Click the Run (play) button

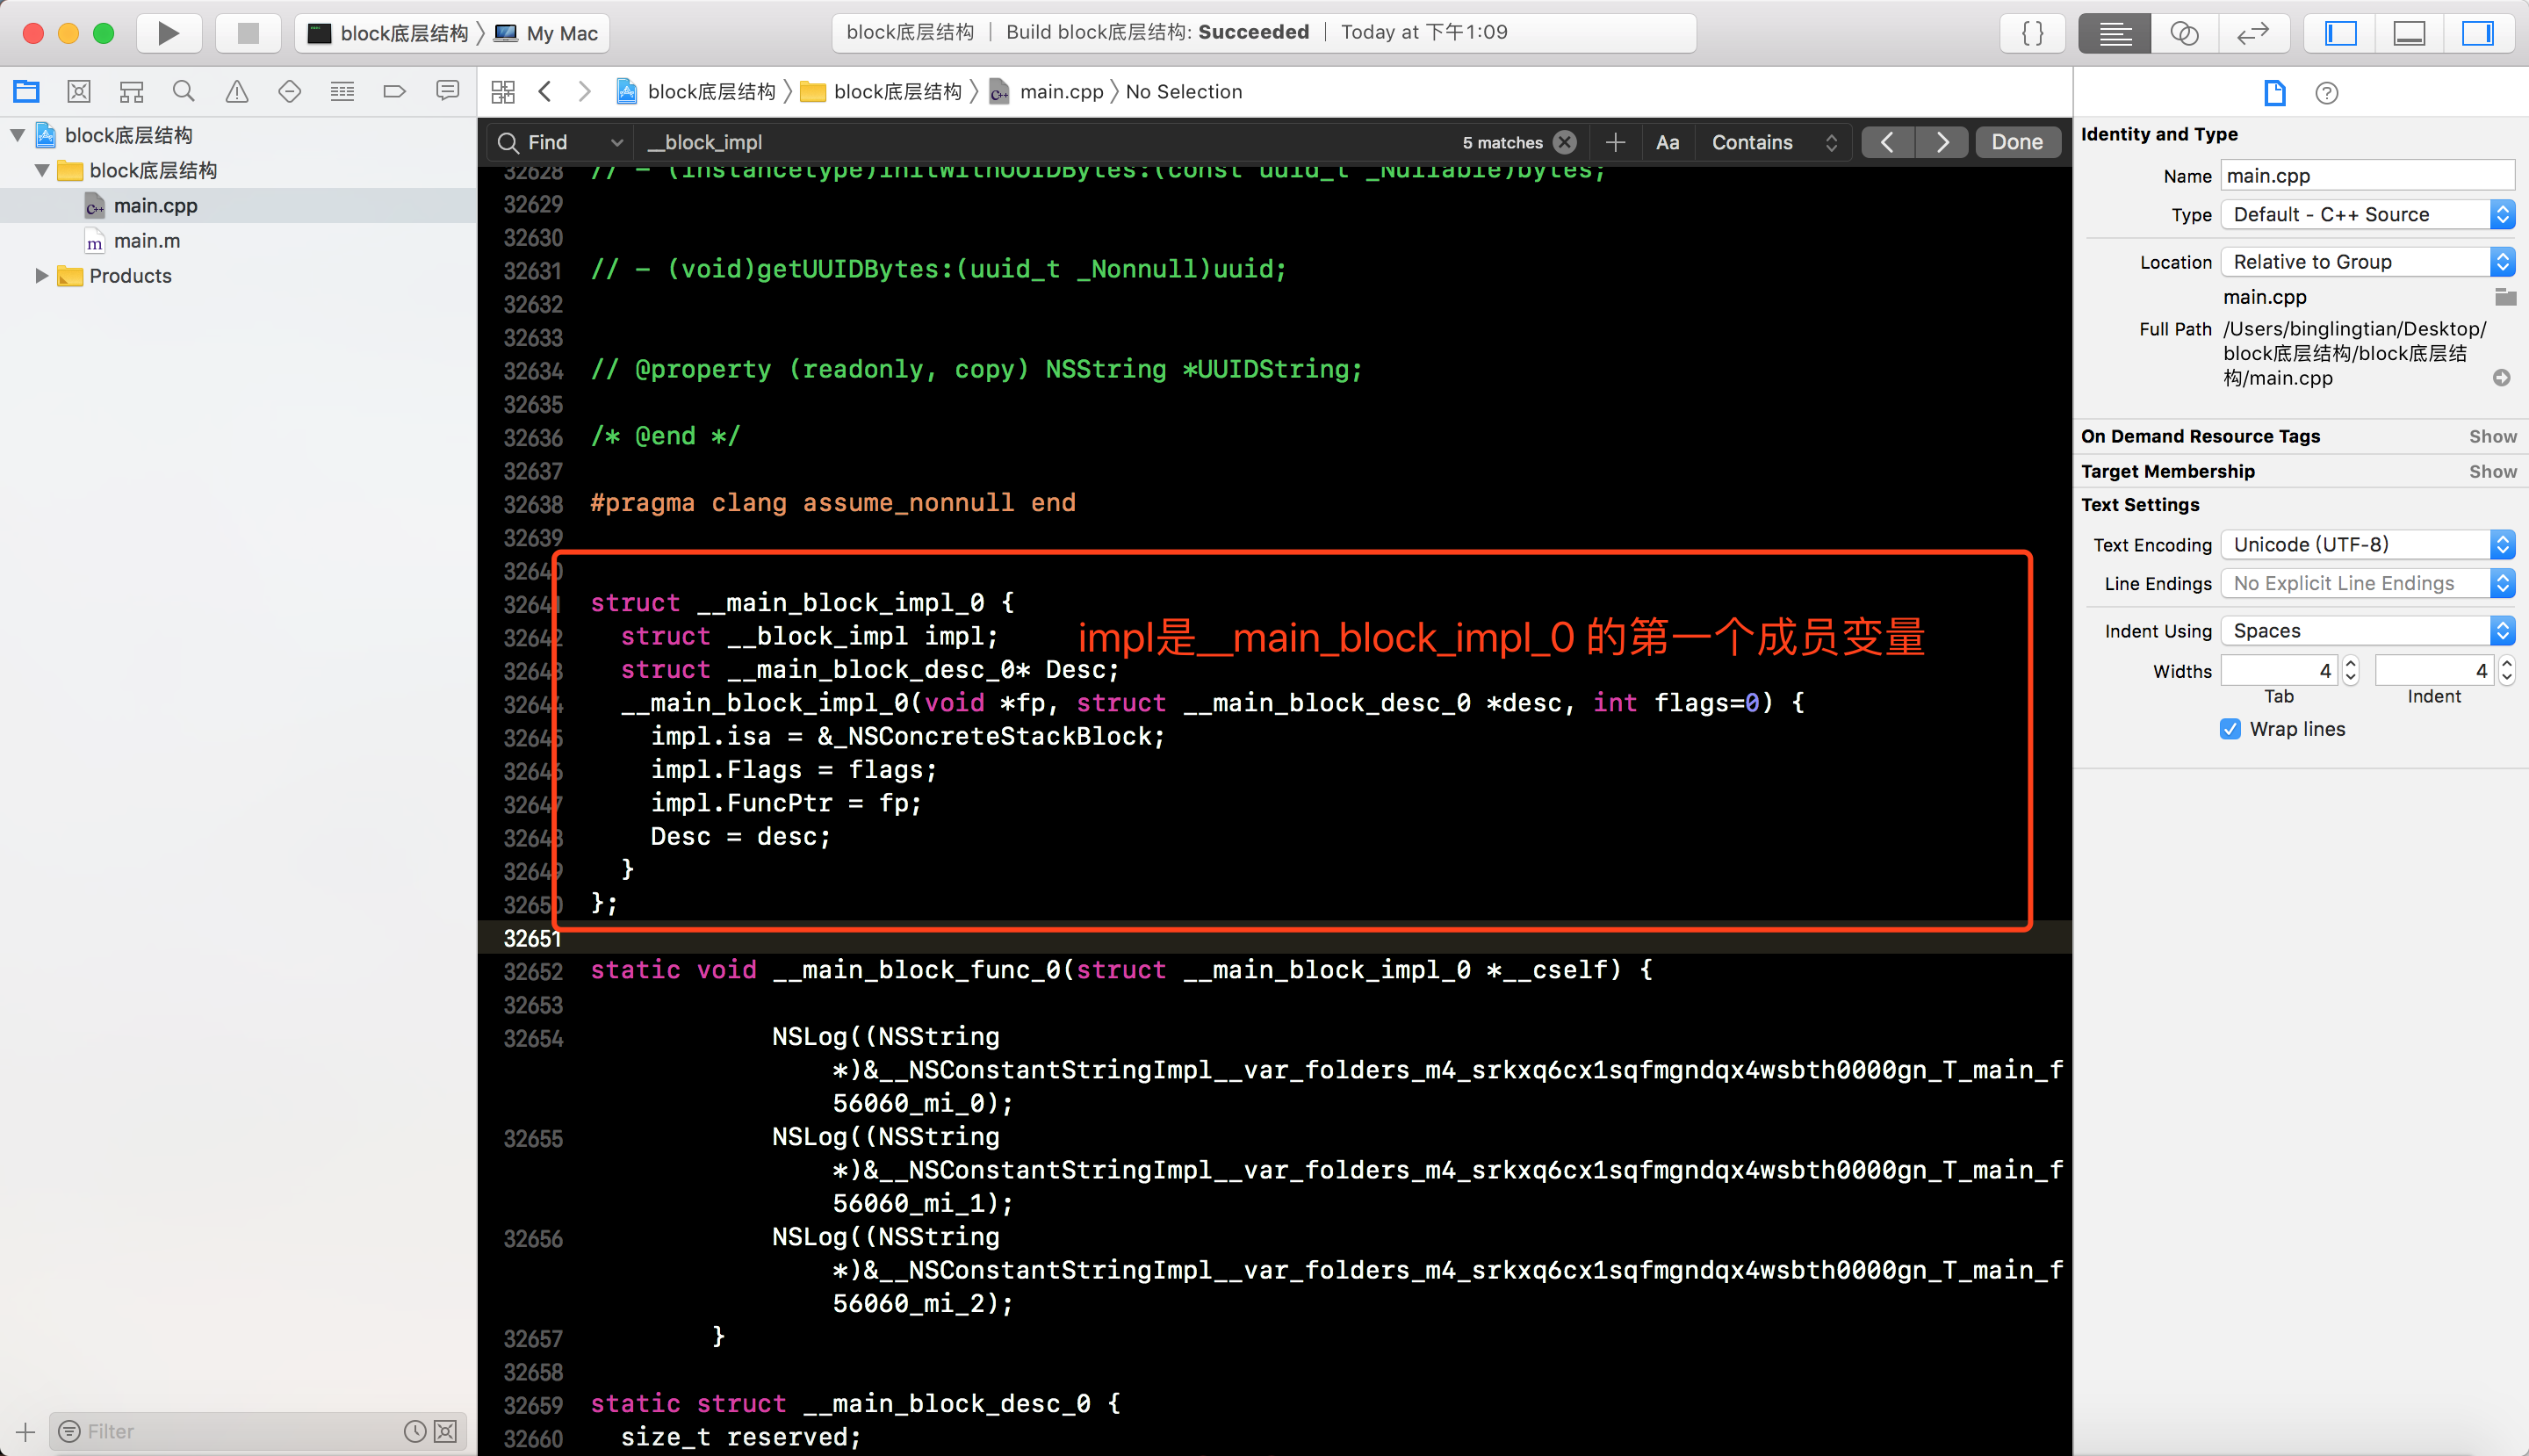tap(168, 33)
